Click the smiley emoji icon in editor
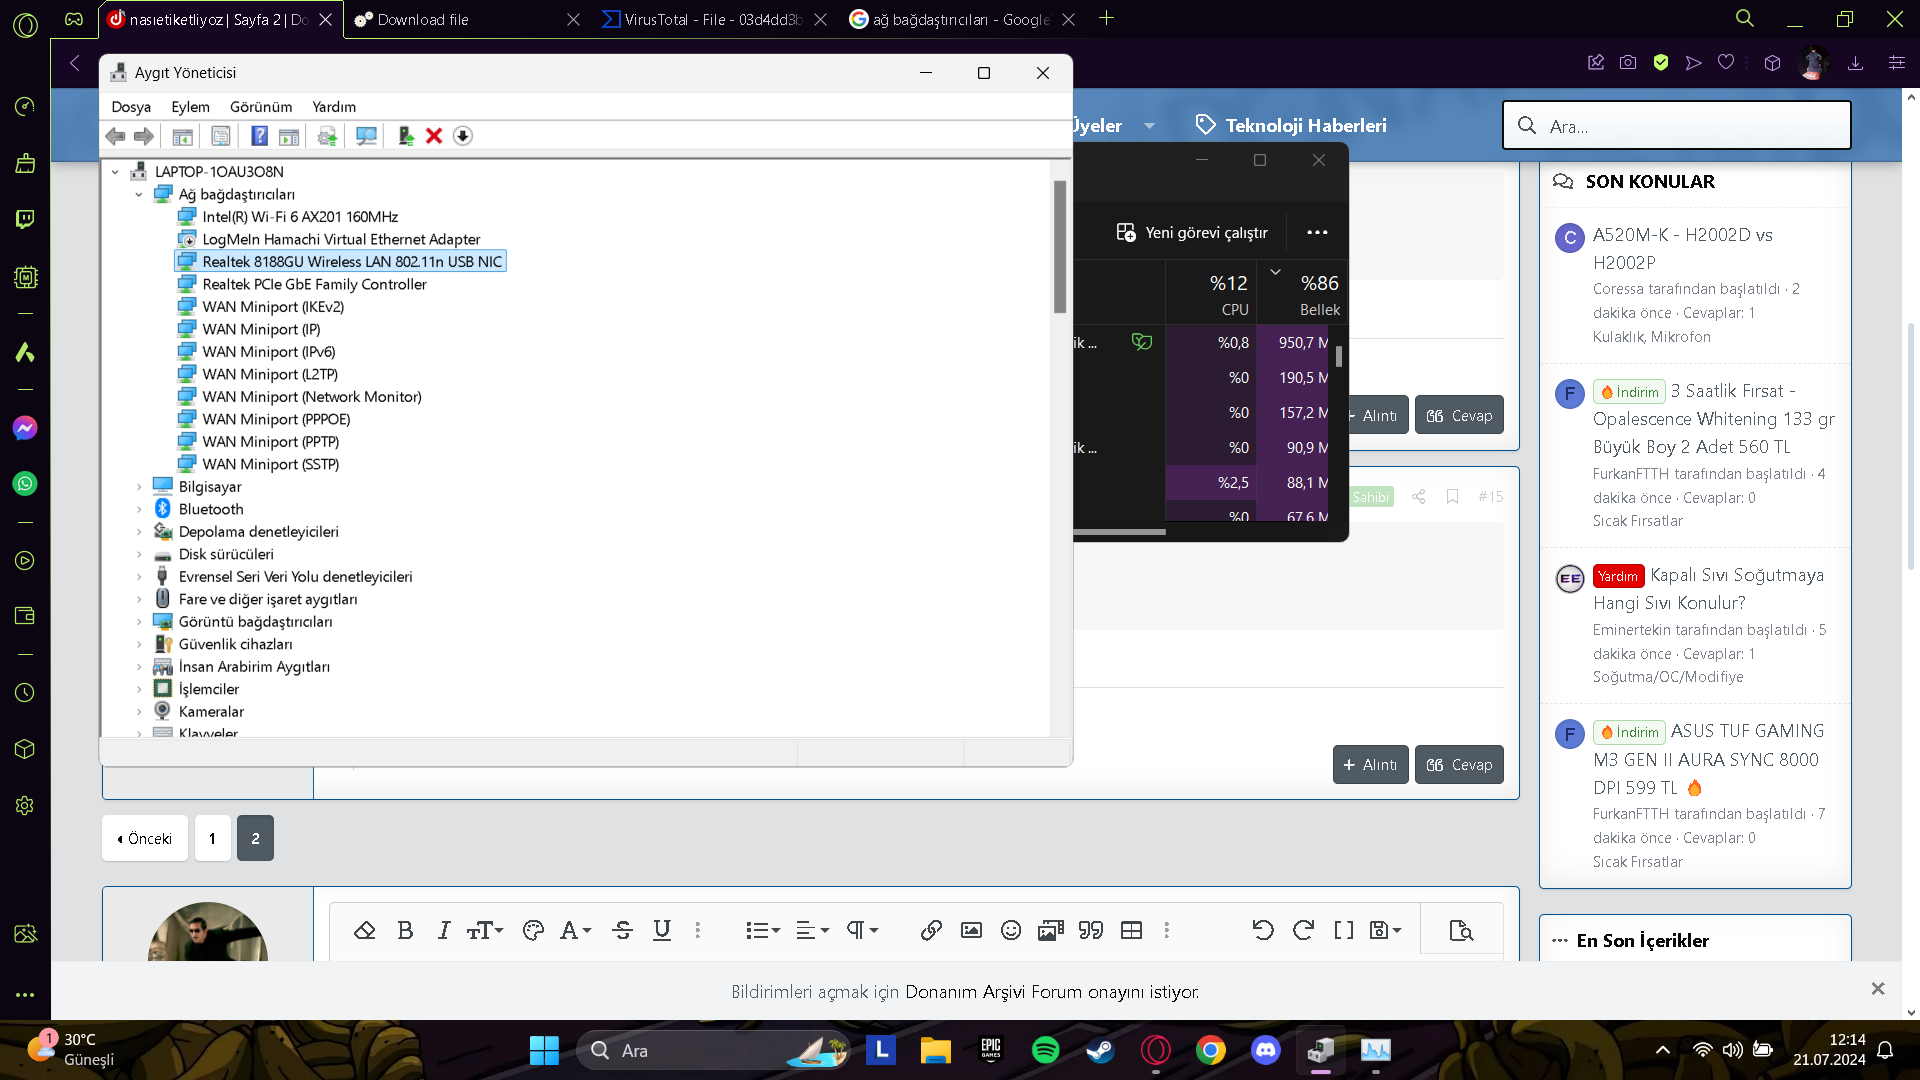This screenshot has height=1080, width=1920. click(x=1011, y=931)
